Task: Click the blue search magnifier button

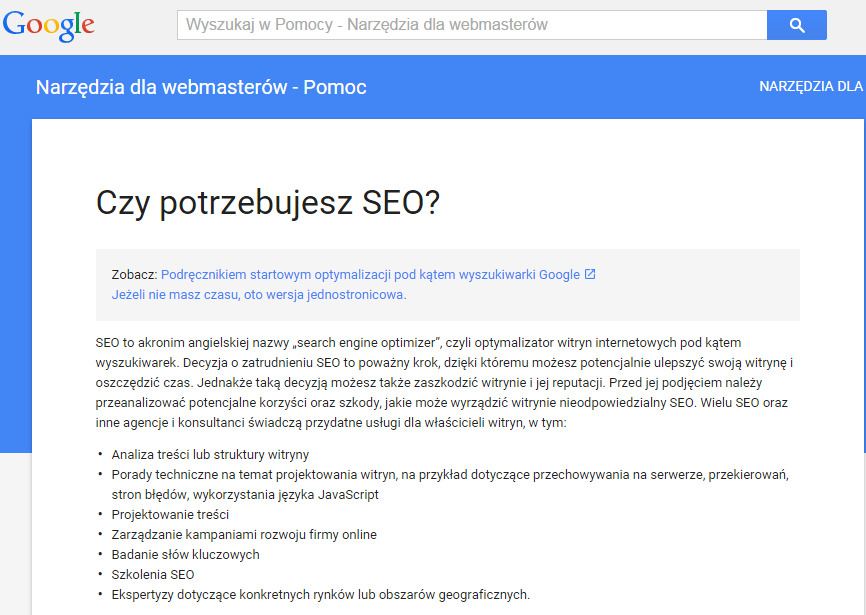Action: point(796,25)
